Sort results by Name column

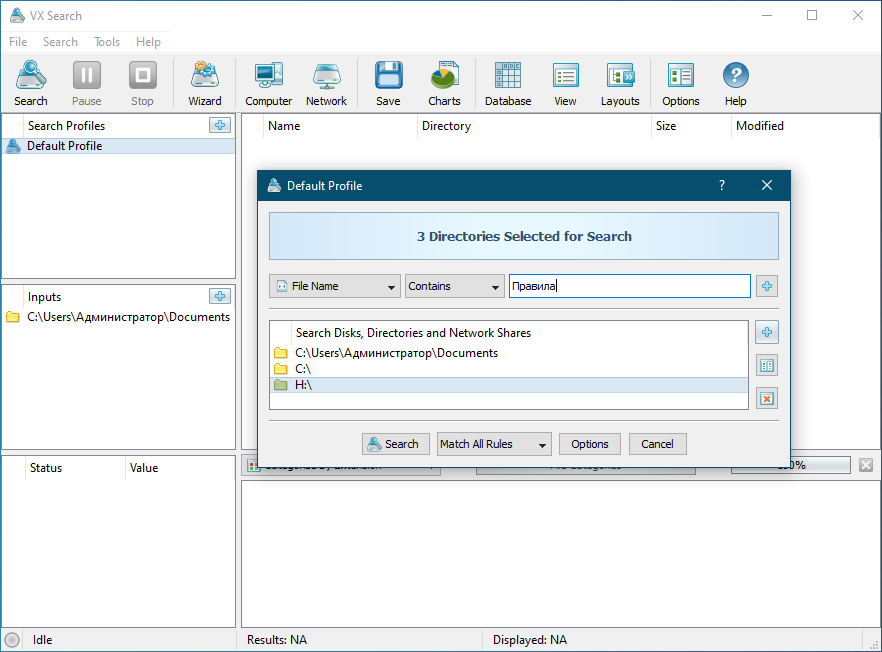coord(340,126)
